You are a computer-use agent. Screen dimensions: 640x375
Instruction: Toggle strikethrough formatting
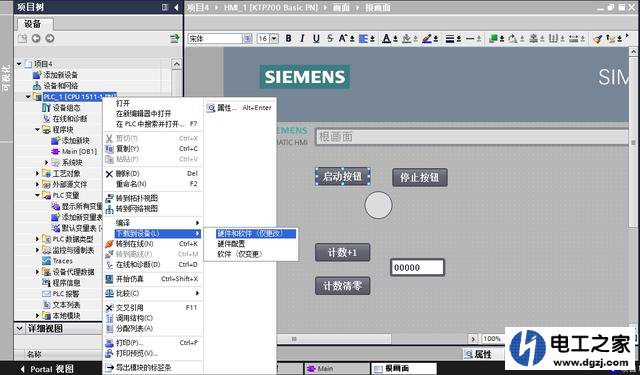coord(330,38)
